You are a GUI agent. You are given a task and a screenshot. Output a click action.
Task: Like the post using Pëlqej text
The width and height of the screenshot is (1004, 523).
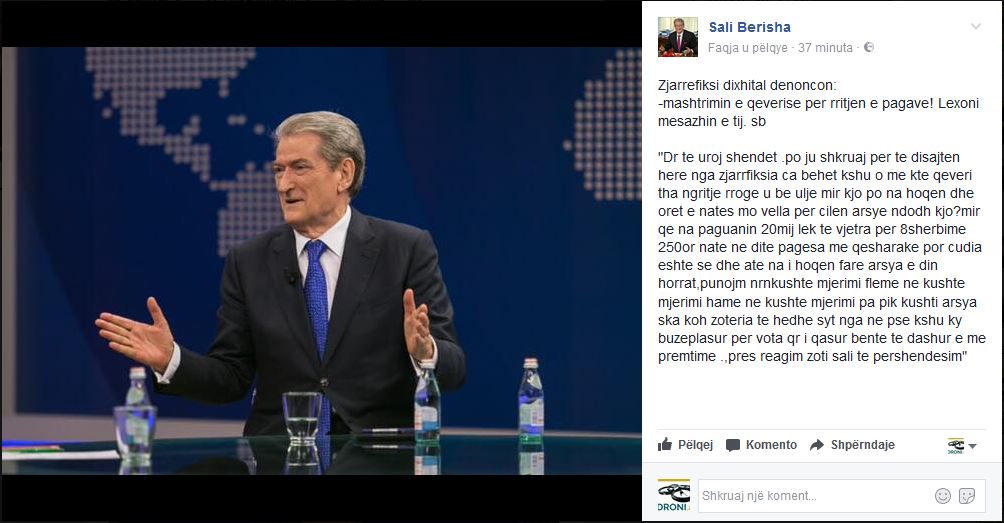(x=695, y=445)
